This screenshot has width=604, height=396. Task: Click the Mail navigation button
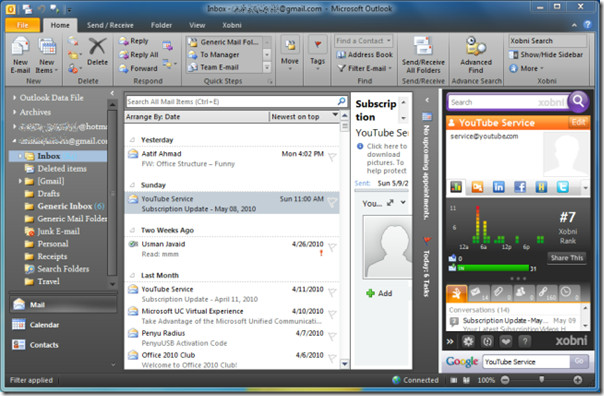[63, 305]
